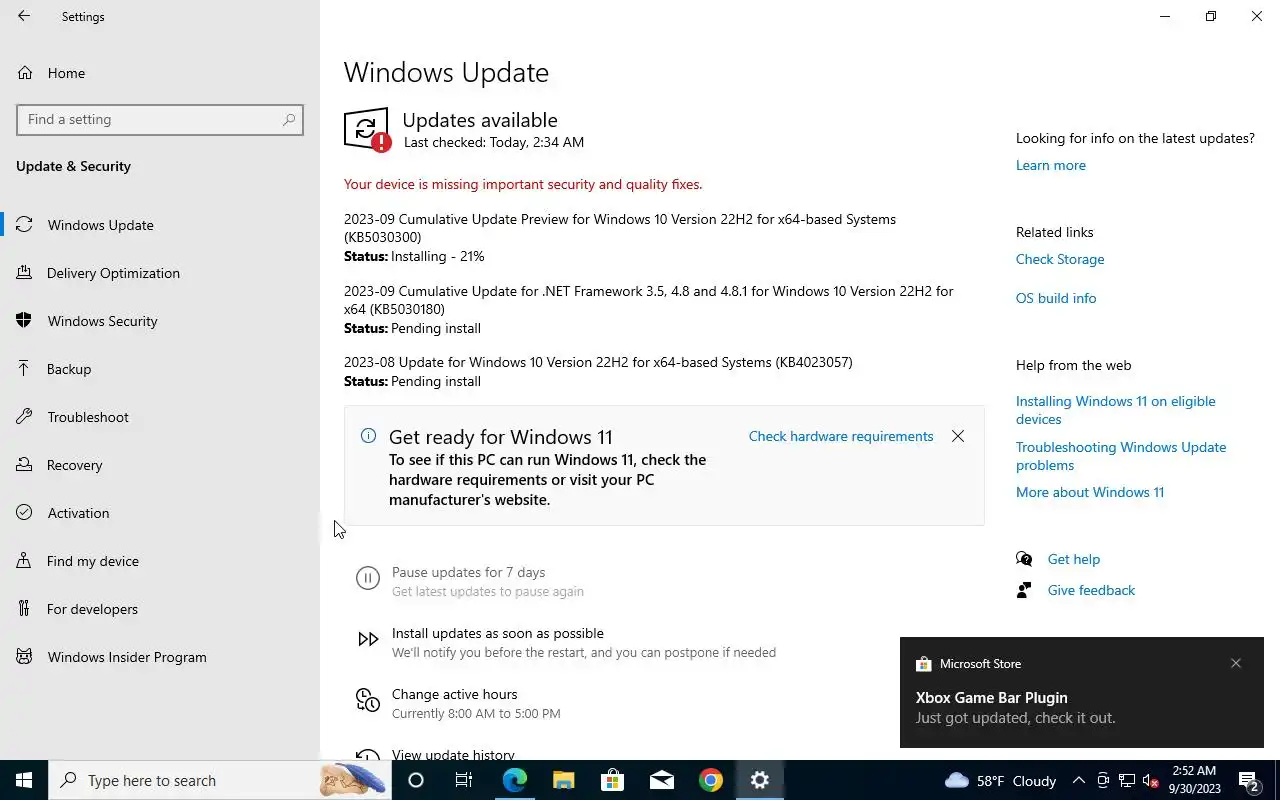Open the Check Storage link
This screenshot has width=1280, height=800.
click(x=1060, y=259)
